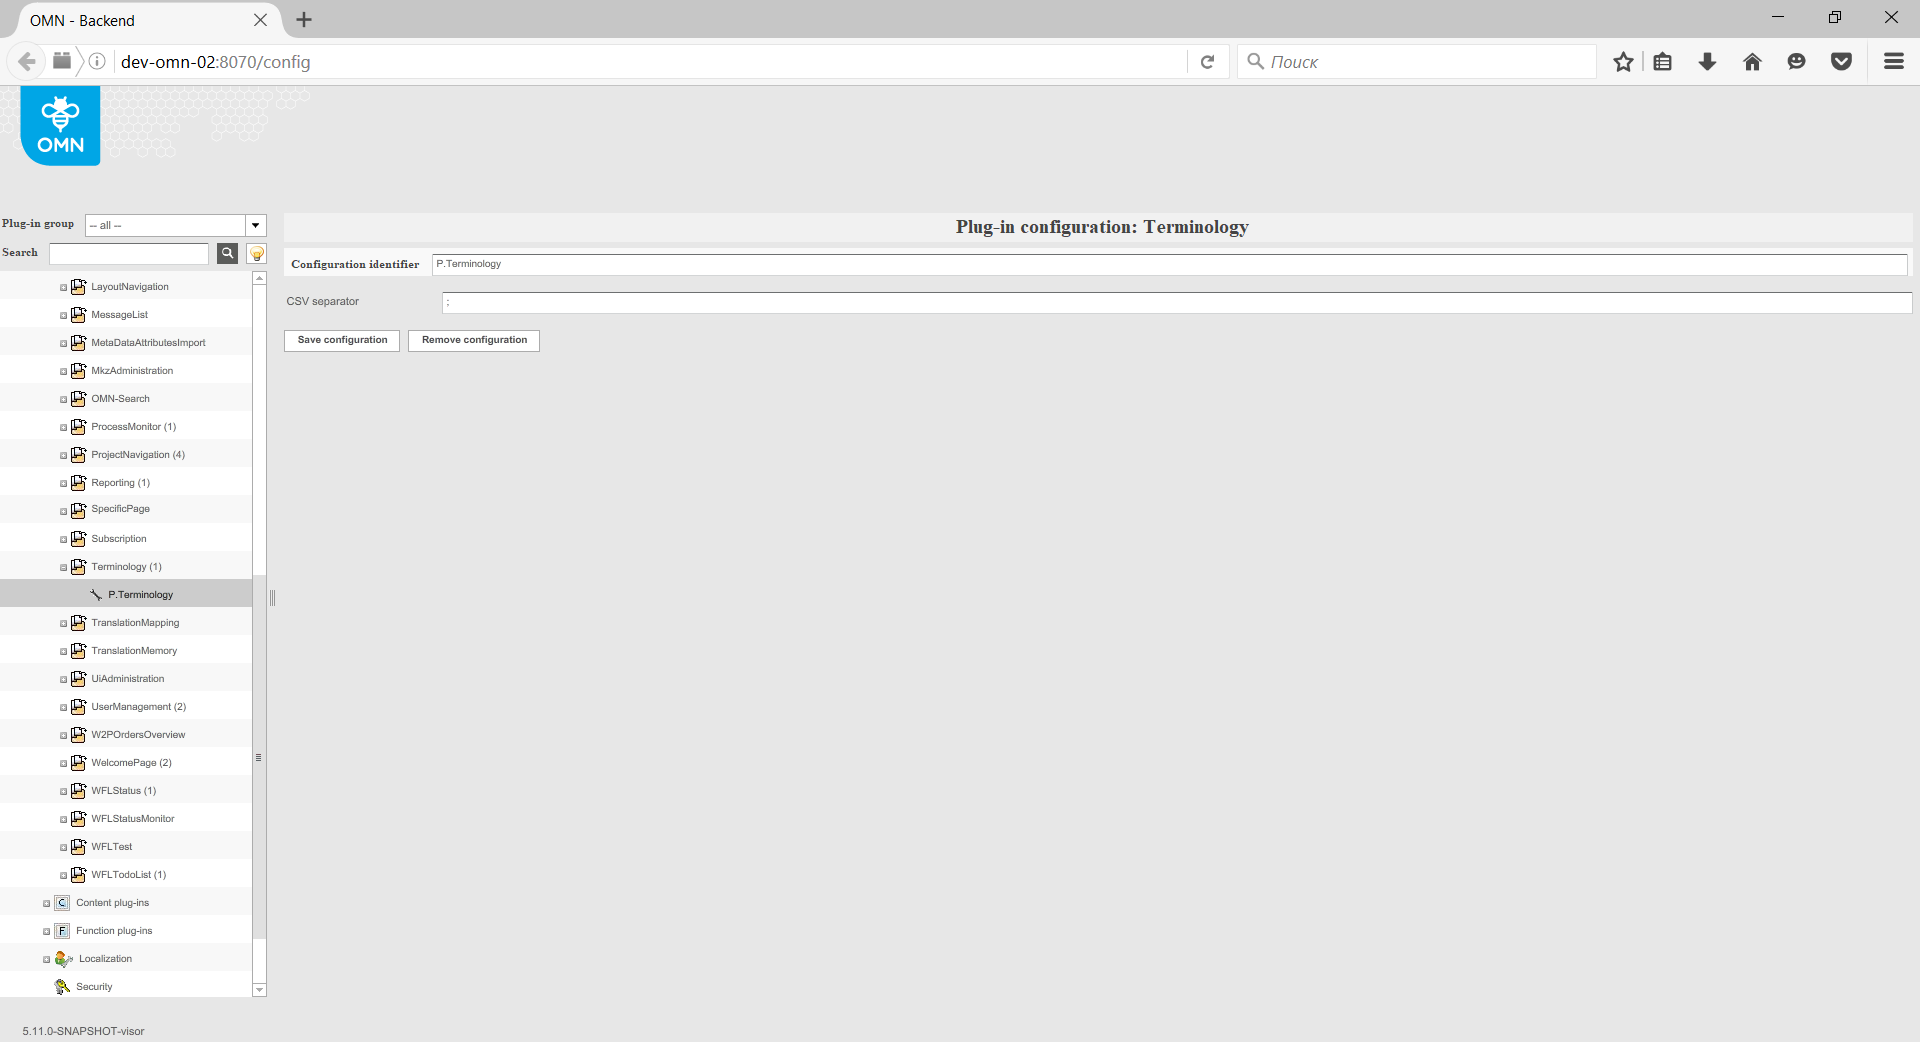Open the Plug-in group dropdown
Screen dimensions: 1920x1042
(x=256, y=225)
